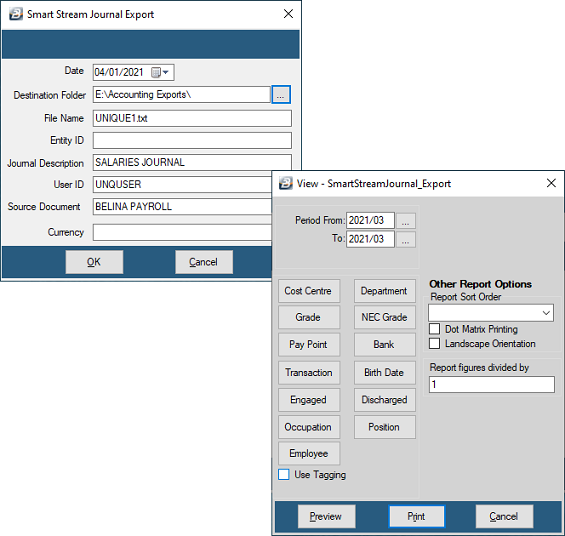This screenshot has width=565, height=536.
Task: Click the User ID field UNQUSER
Action: point(182,184)
